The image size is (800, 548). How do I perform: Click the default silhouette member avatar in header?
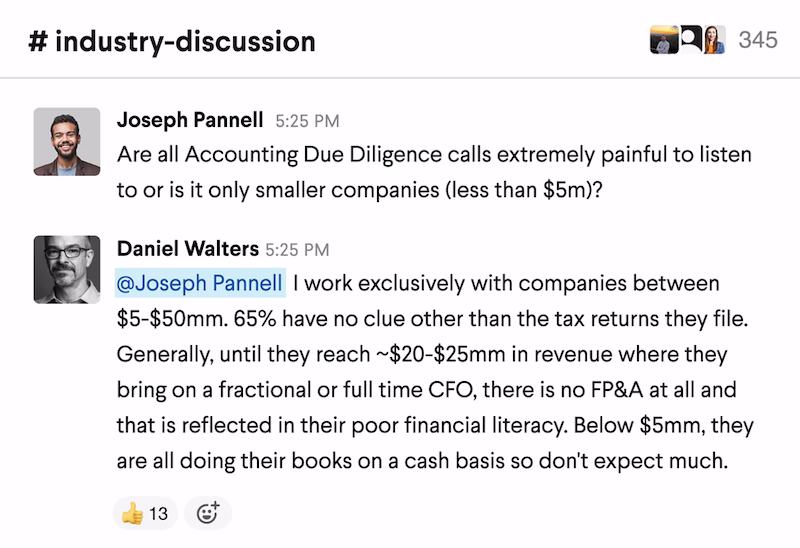[692, 39]
